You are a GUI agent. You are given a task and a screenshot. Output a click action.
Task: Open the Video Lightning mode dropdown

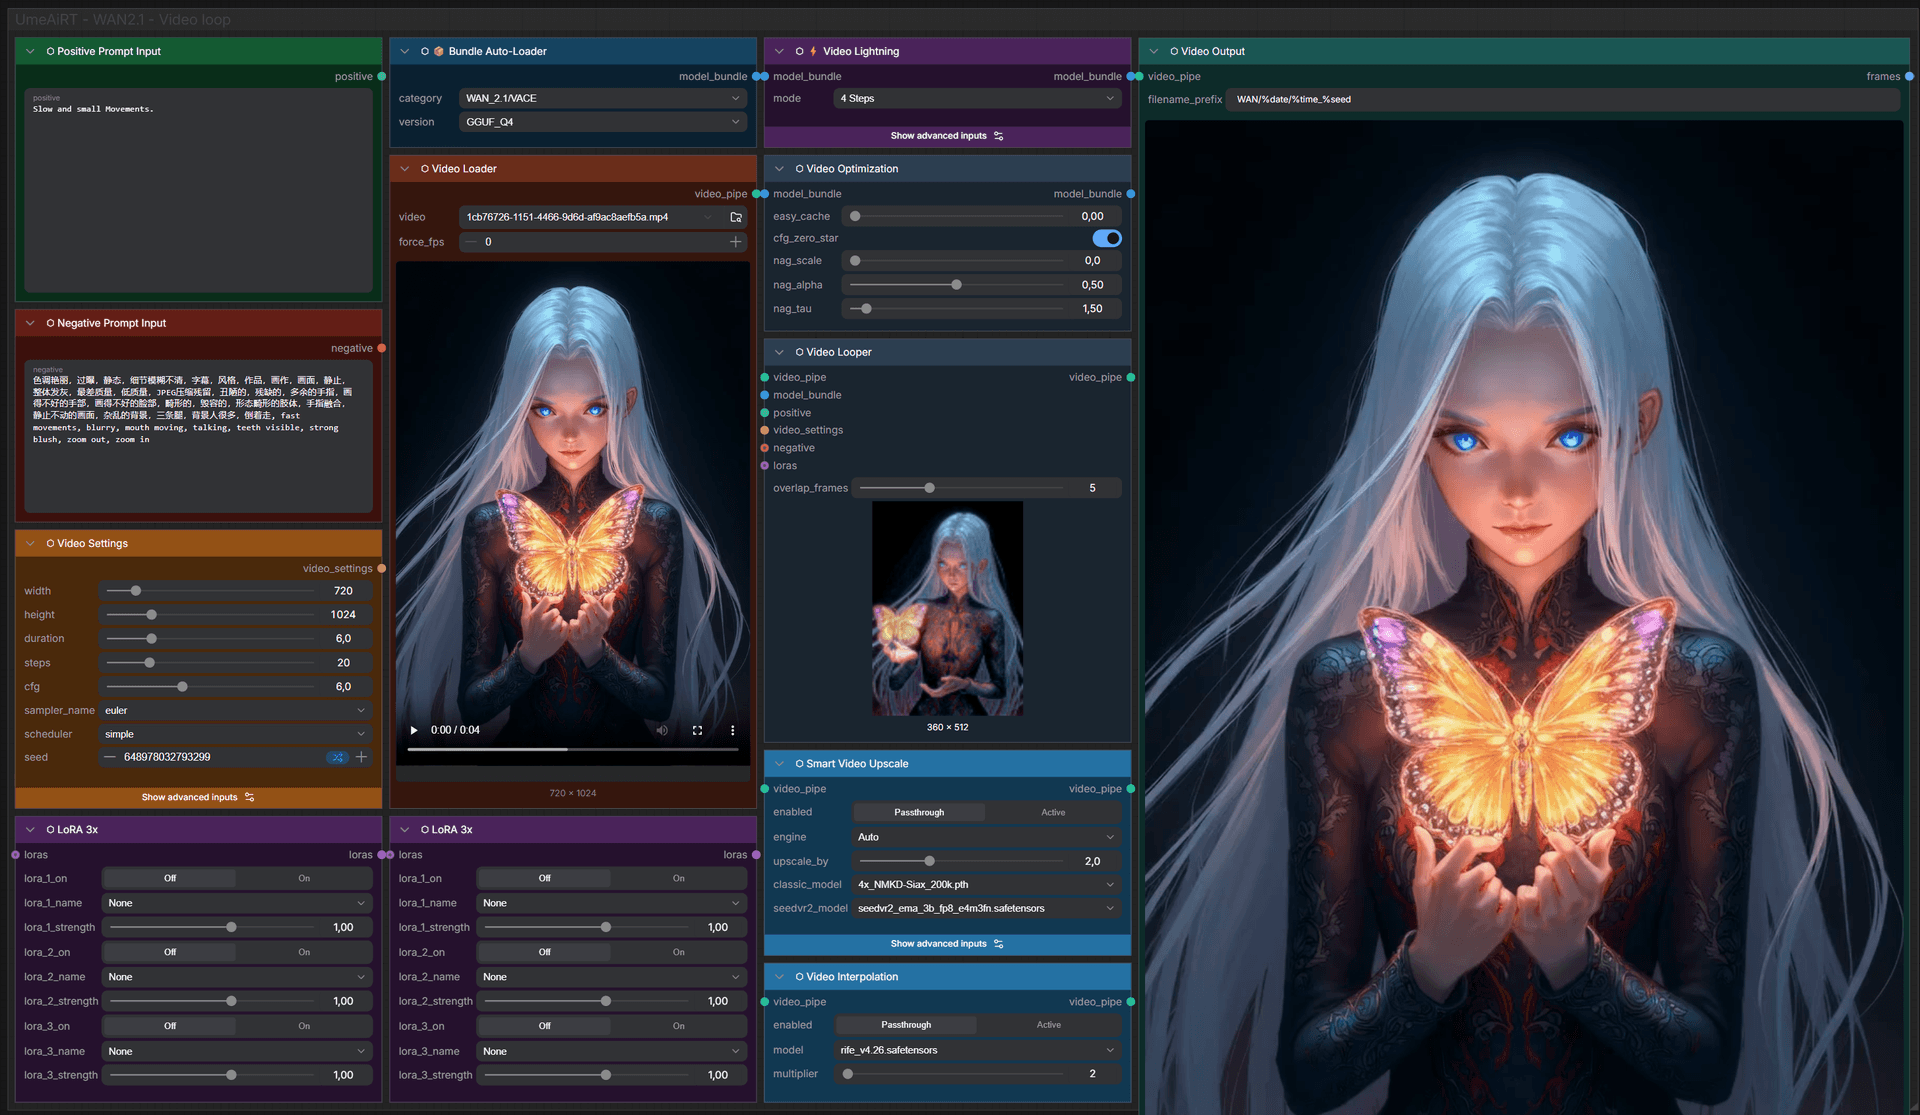tap(977, 99)
